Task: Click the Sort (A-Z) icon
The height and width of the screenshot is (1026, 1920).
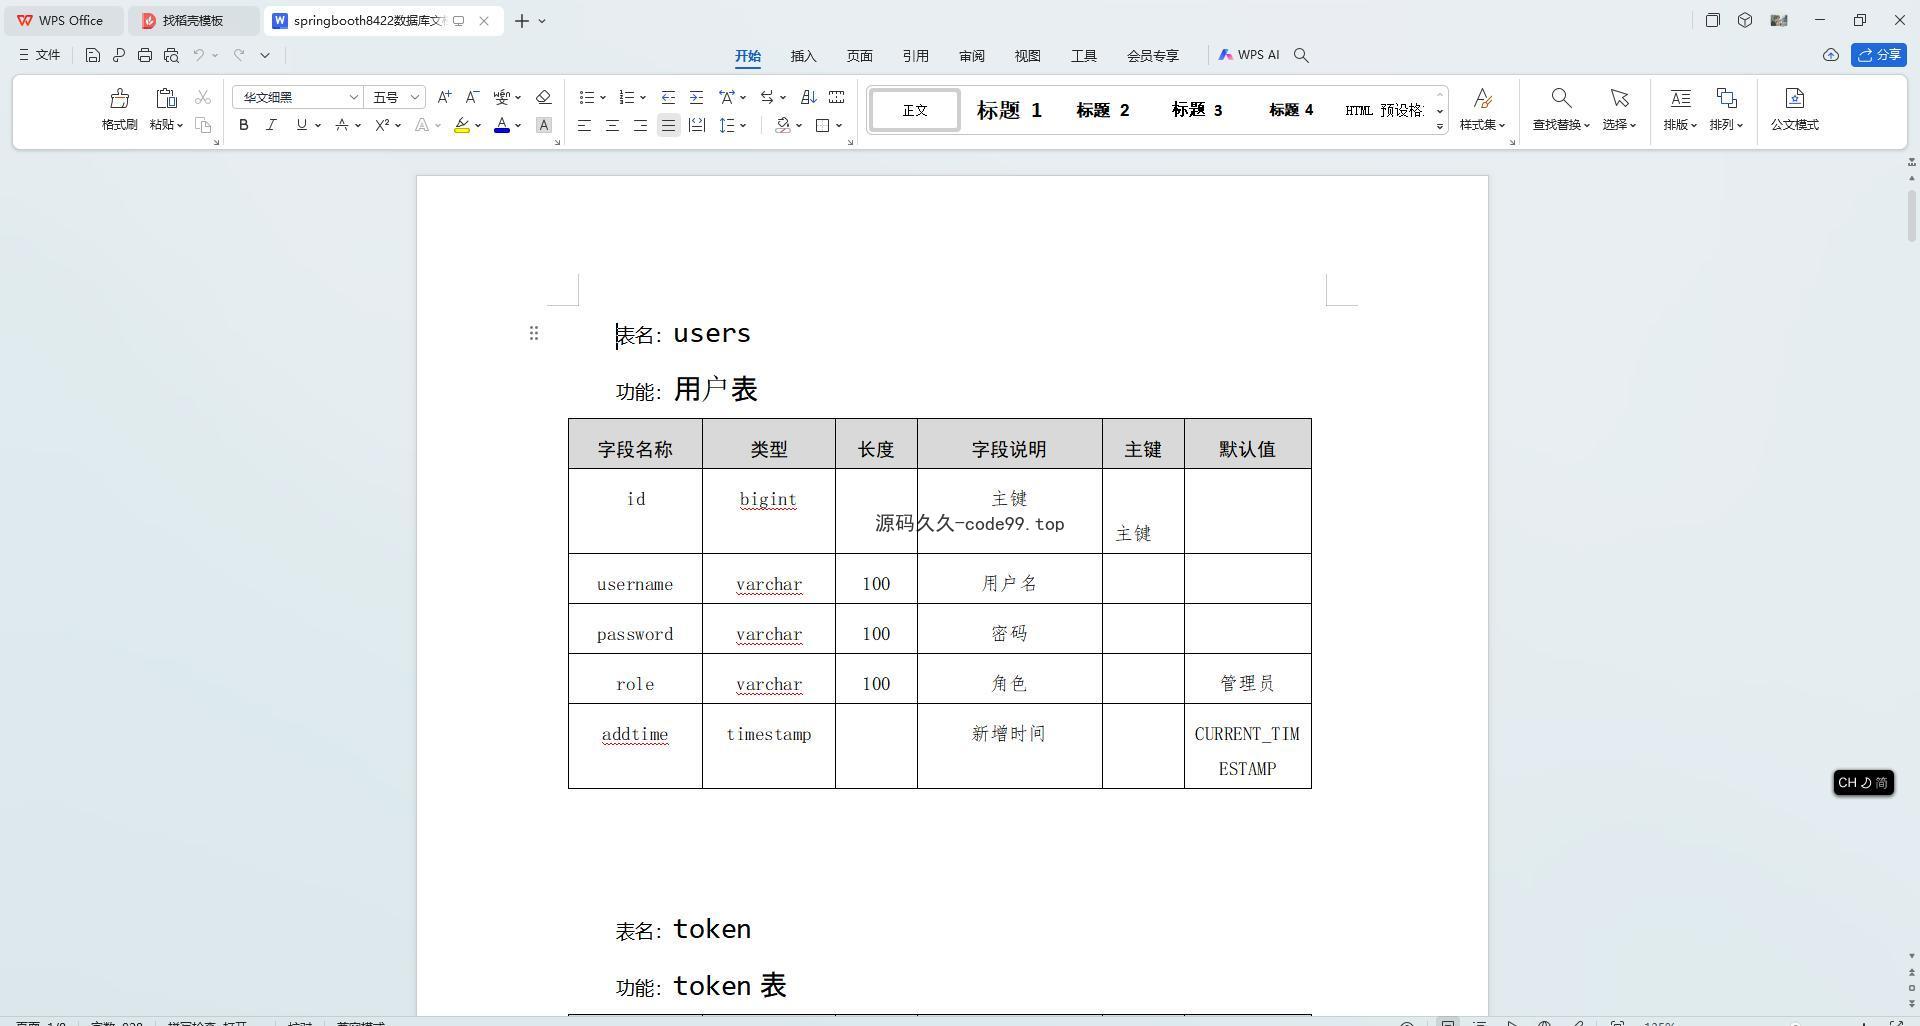Action: tap(808, 97)
